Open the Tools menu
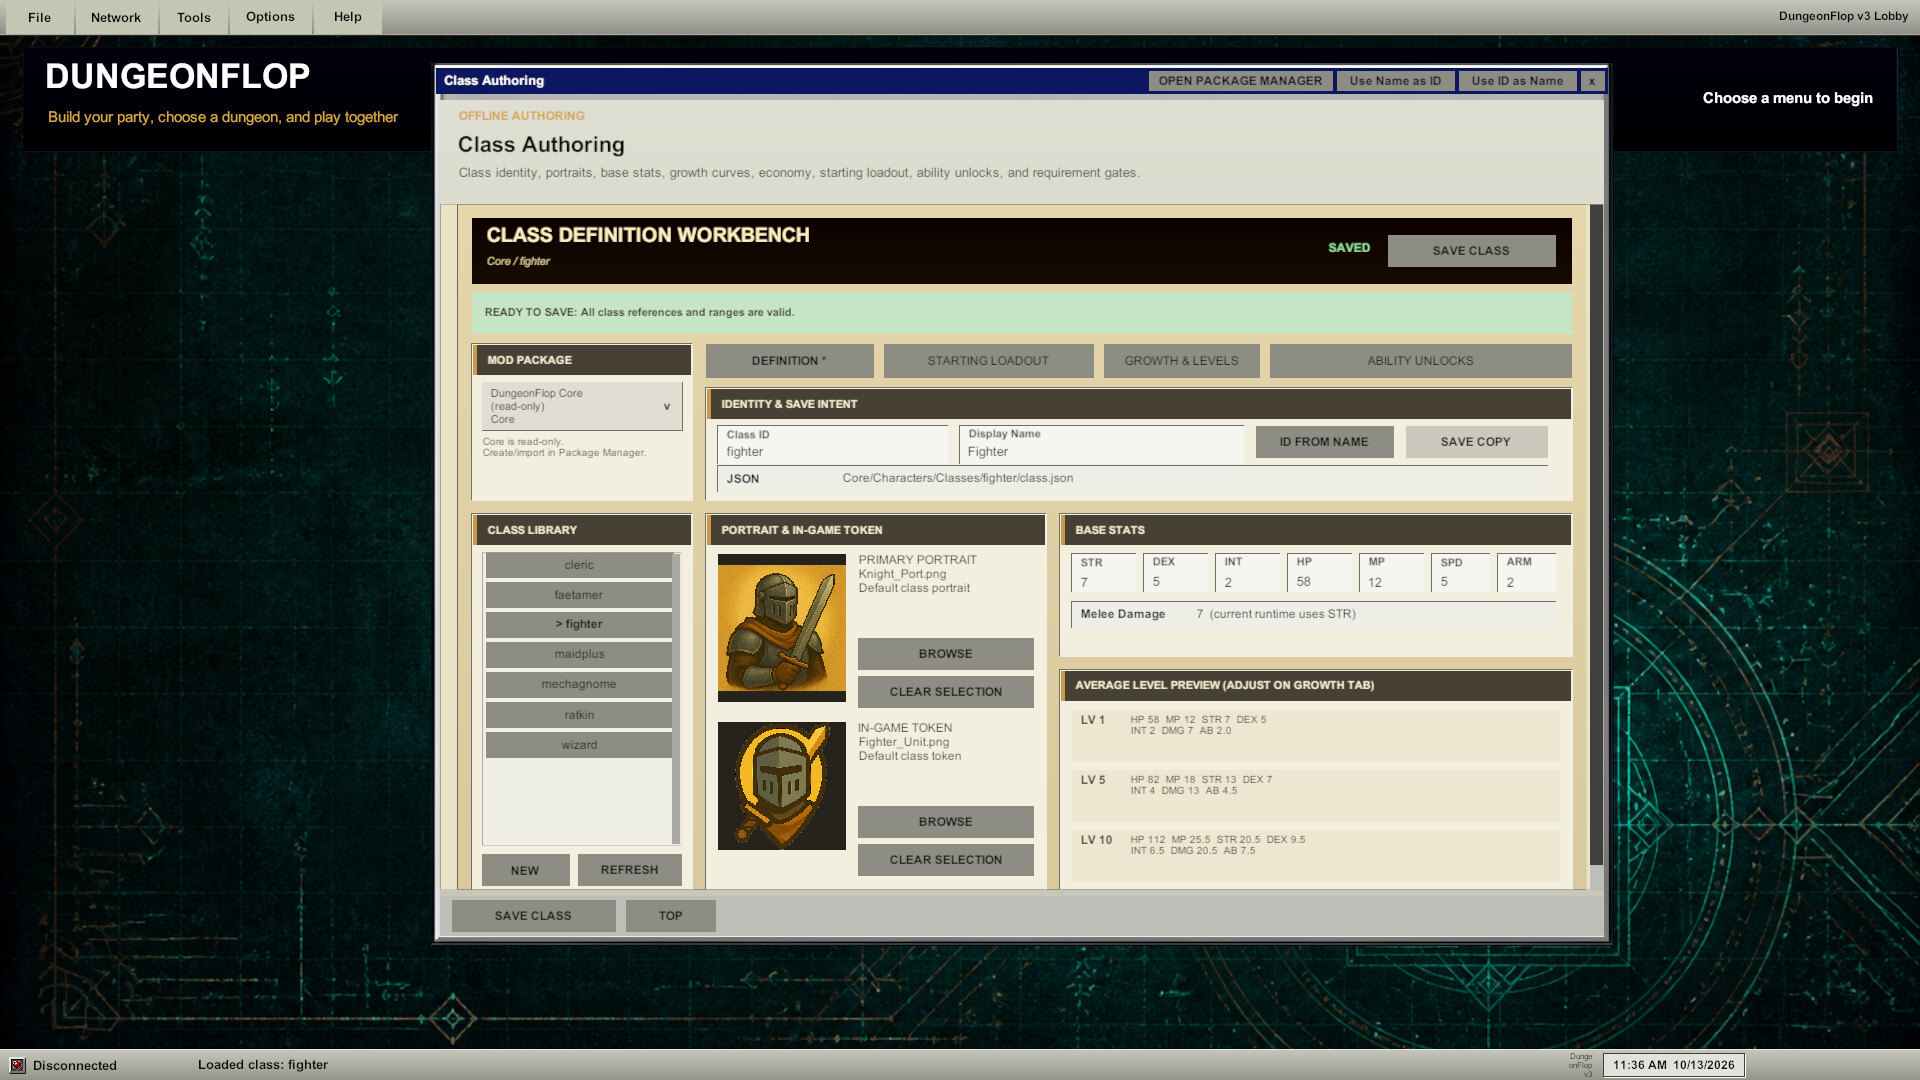 [x=194, y=17]
